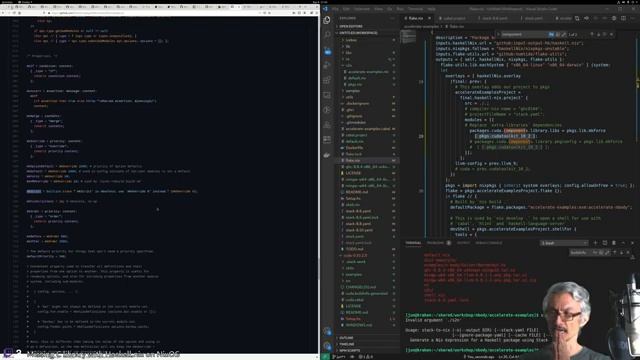Kill the terminal with the trash icon
640x360 pixels.
pyautogui.click(x=614, y=243)
